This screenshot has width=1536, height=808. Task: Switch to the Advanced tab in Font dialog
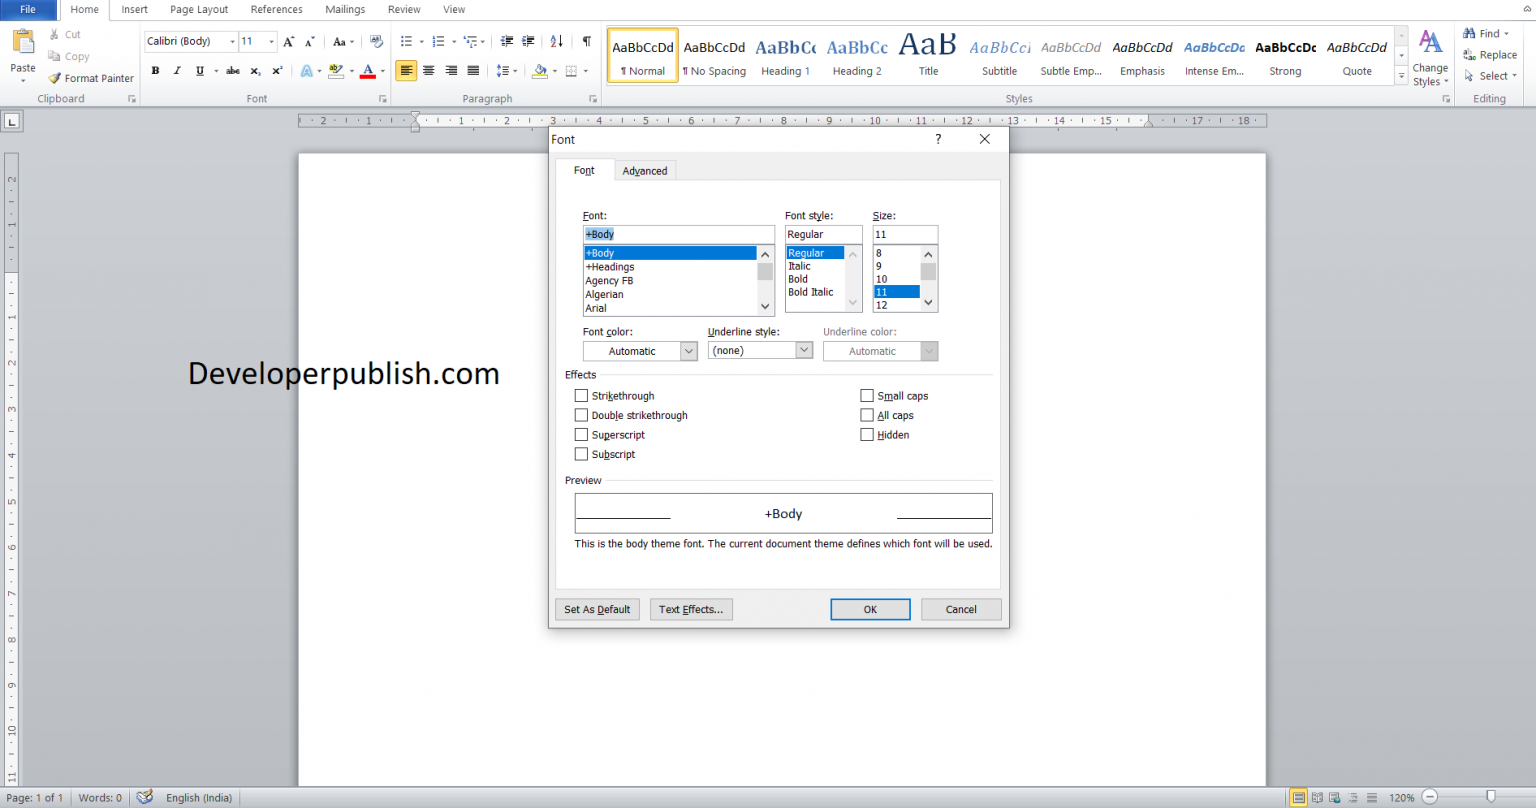[x=645, y=170]
